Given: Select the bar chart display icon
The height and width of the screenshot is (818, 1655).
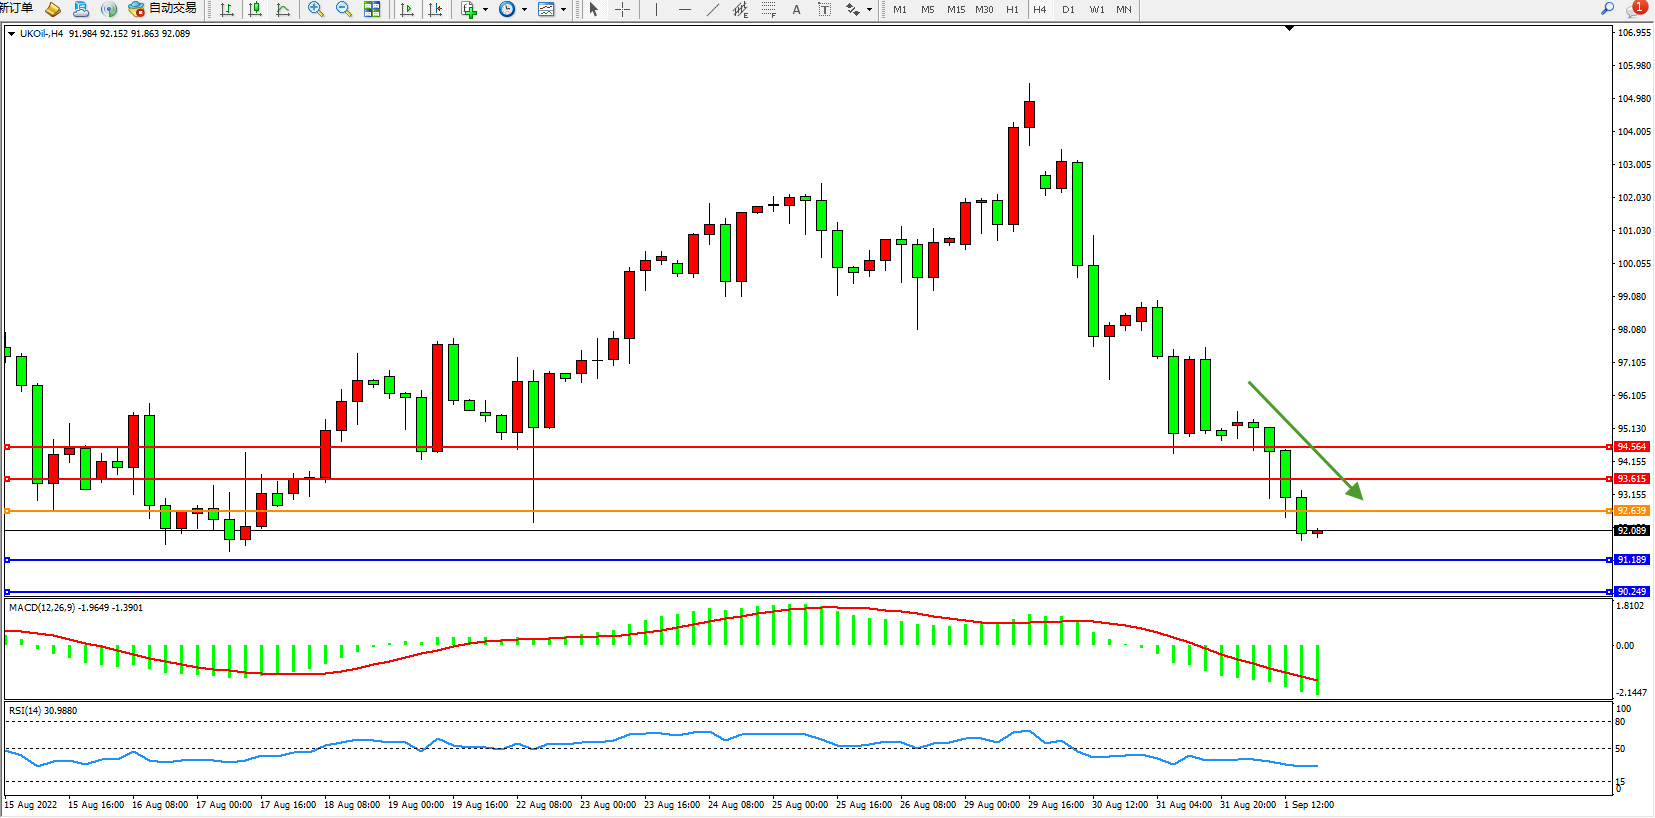Looking at the screenshot, I should pos(227,10).
